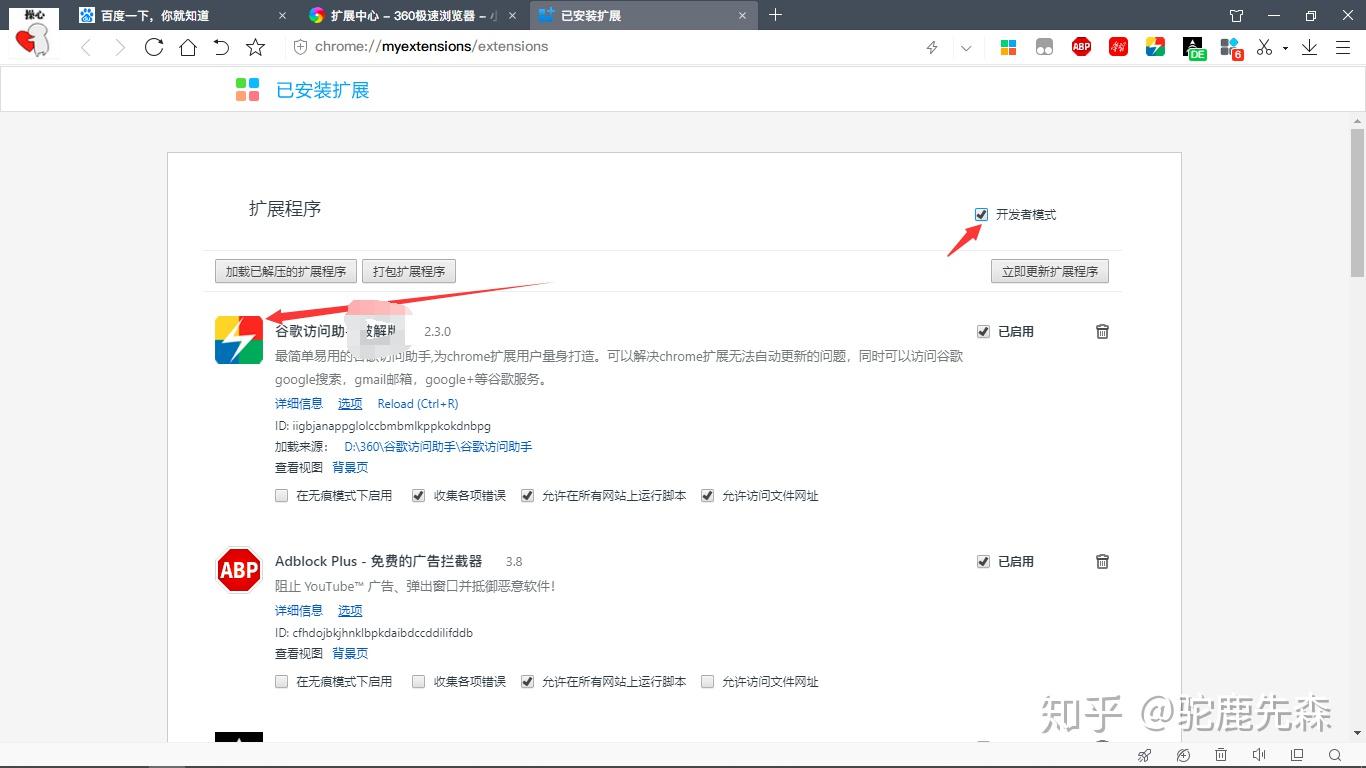This screenshot has height=768, width=1366.
Task: Toggle 允许访问文件网址 for 谷歌访问助手
Action: tap(708, 495)
